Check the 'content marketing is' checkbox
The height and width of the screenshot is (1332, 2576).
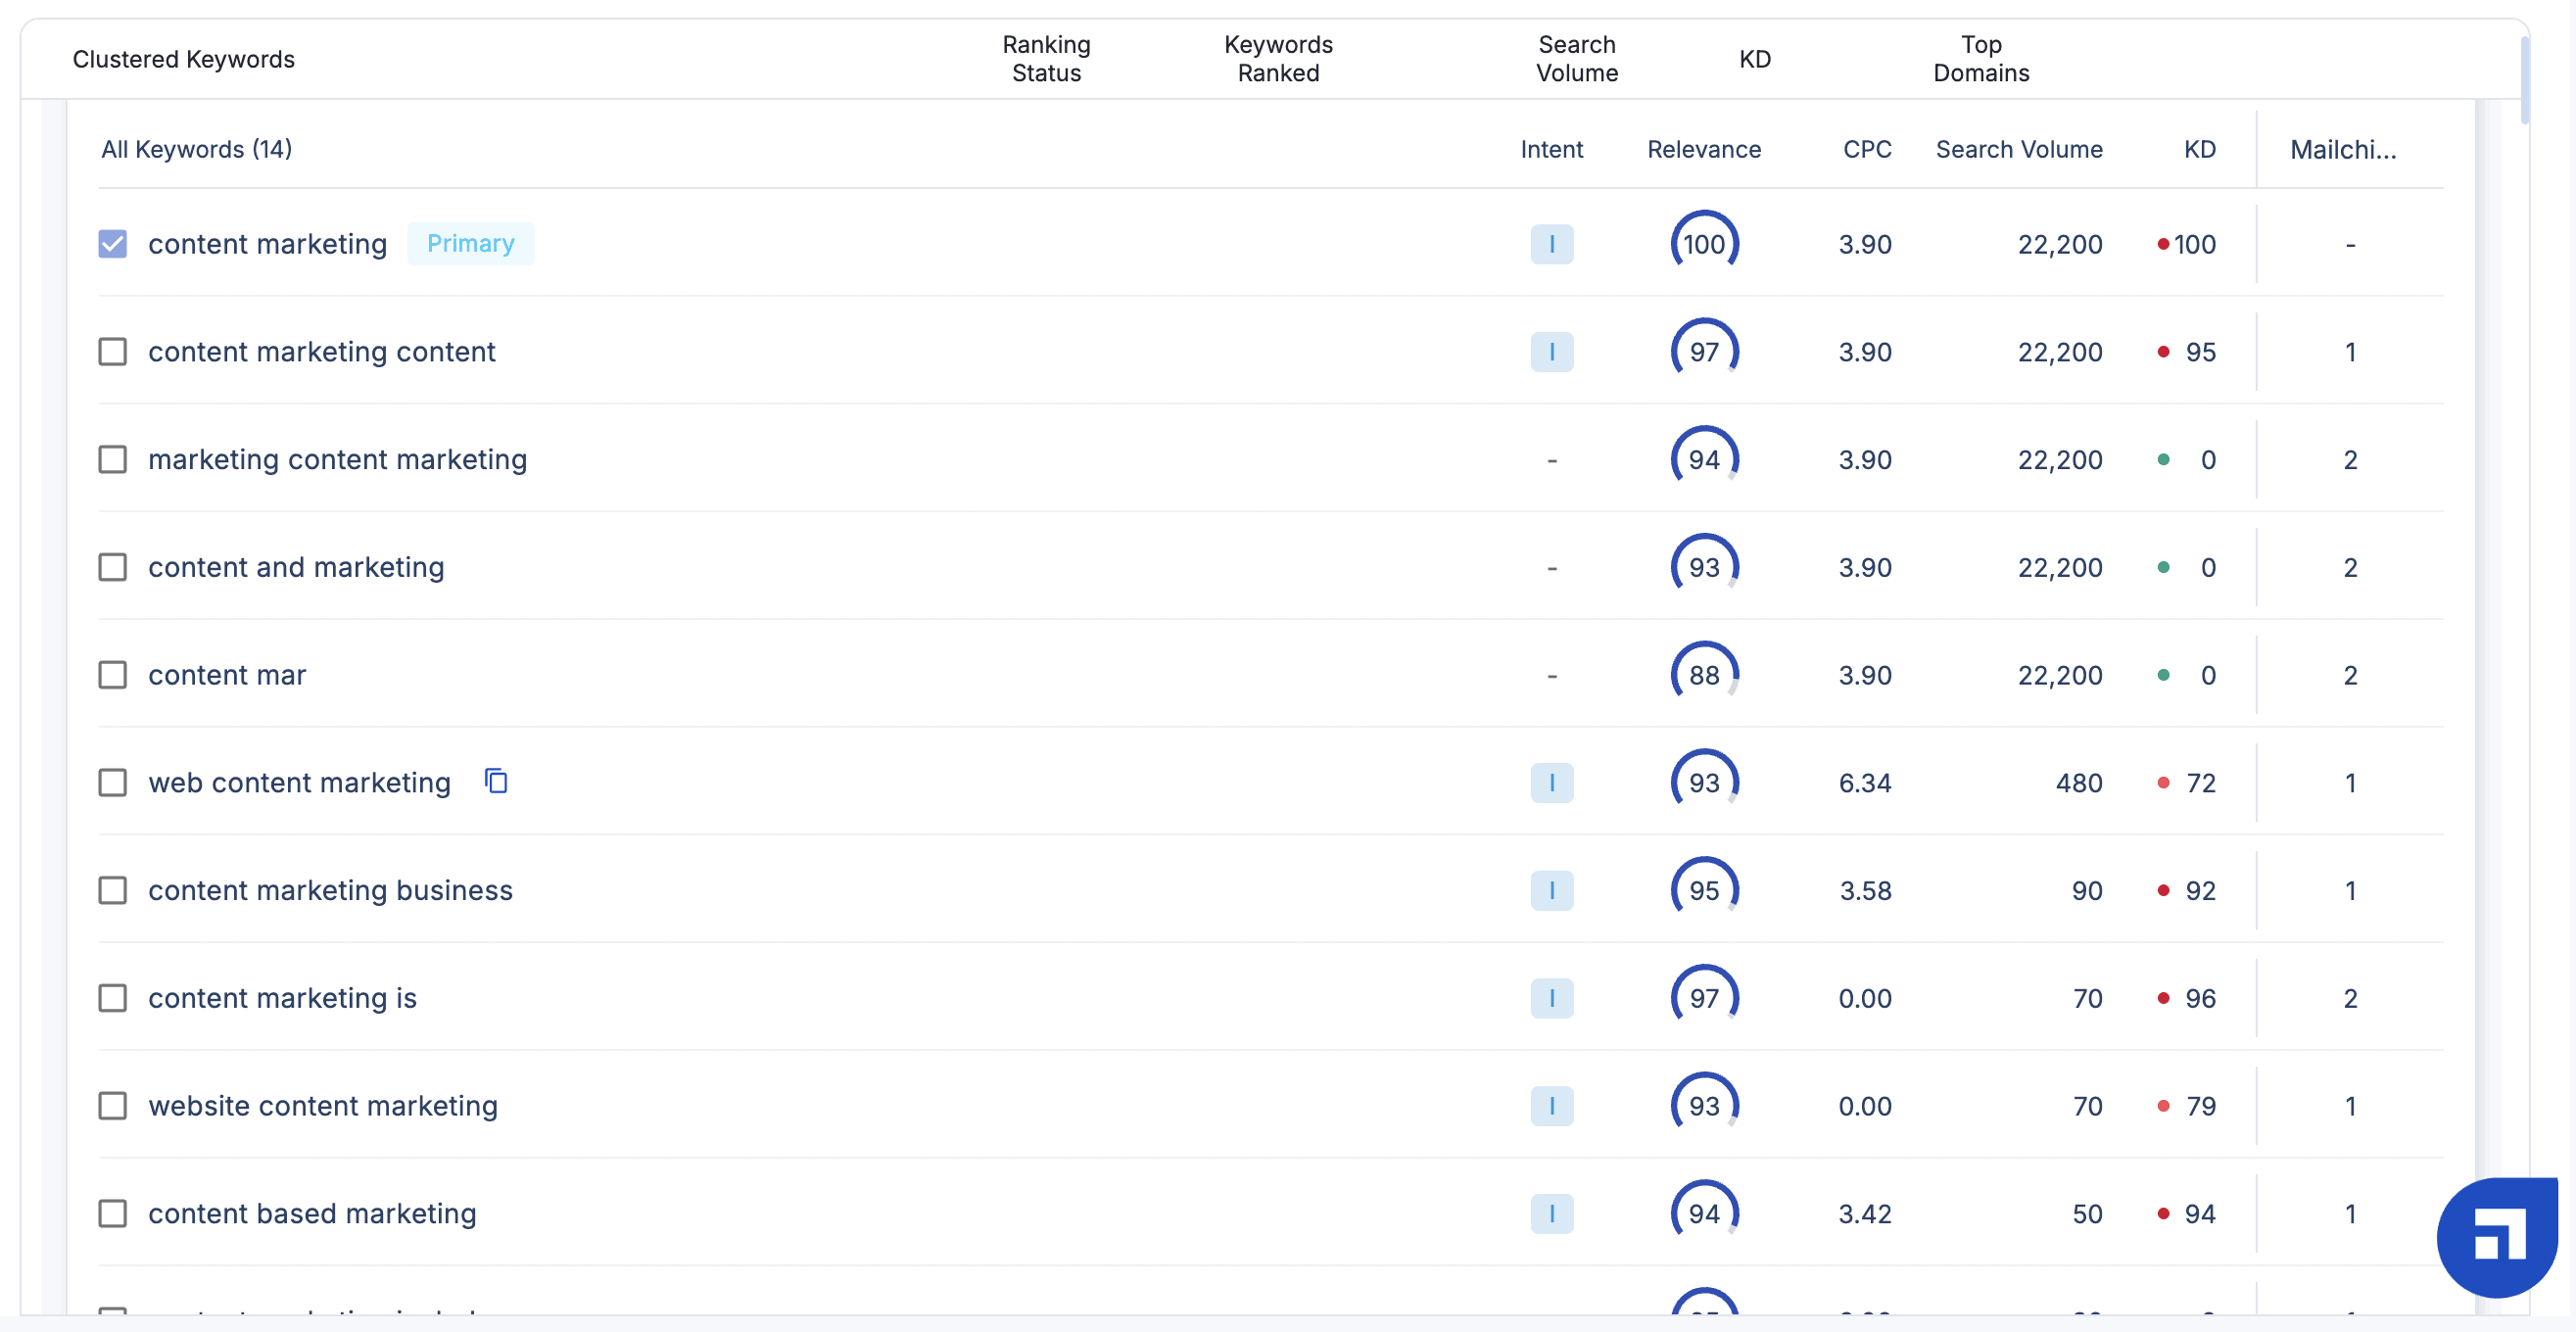pos(113,999)
